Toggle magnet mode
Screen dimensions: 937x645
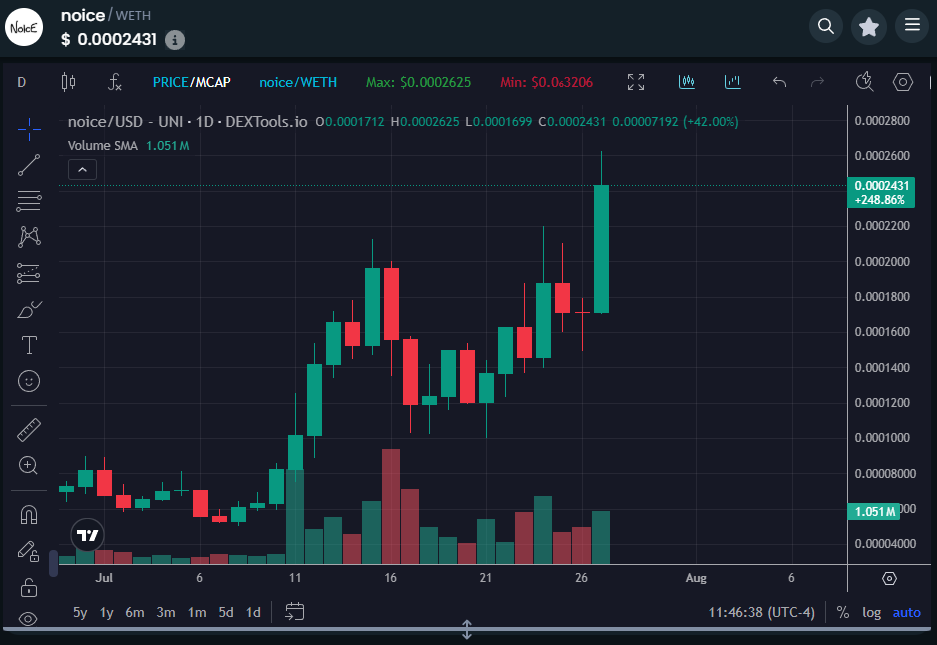(29, 515)
